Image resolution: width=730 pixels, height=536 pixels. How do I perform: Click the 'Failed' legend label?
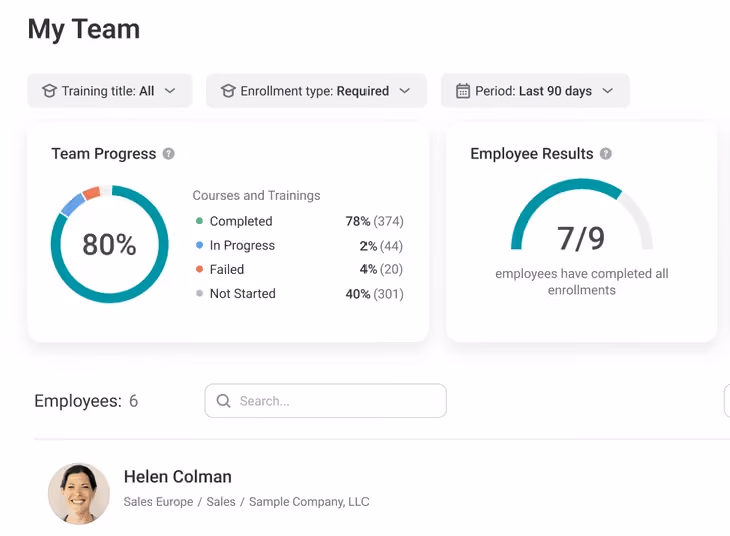pos(227,269)
